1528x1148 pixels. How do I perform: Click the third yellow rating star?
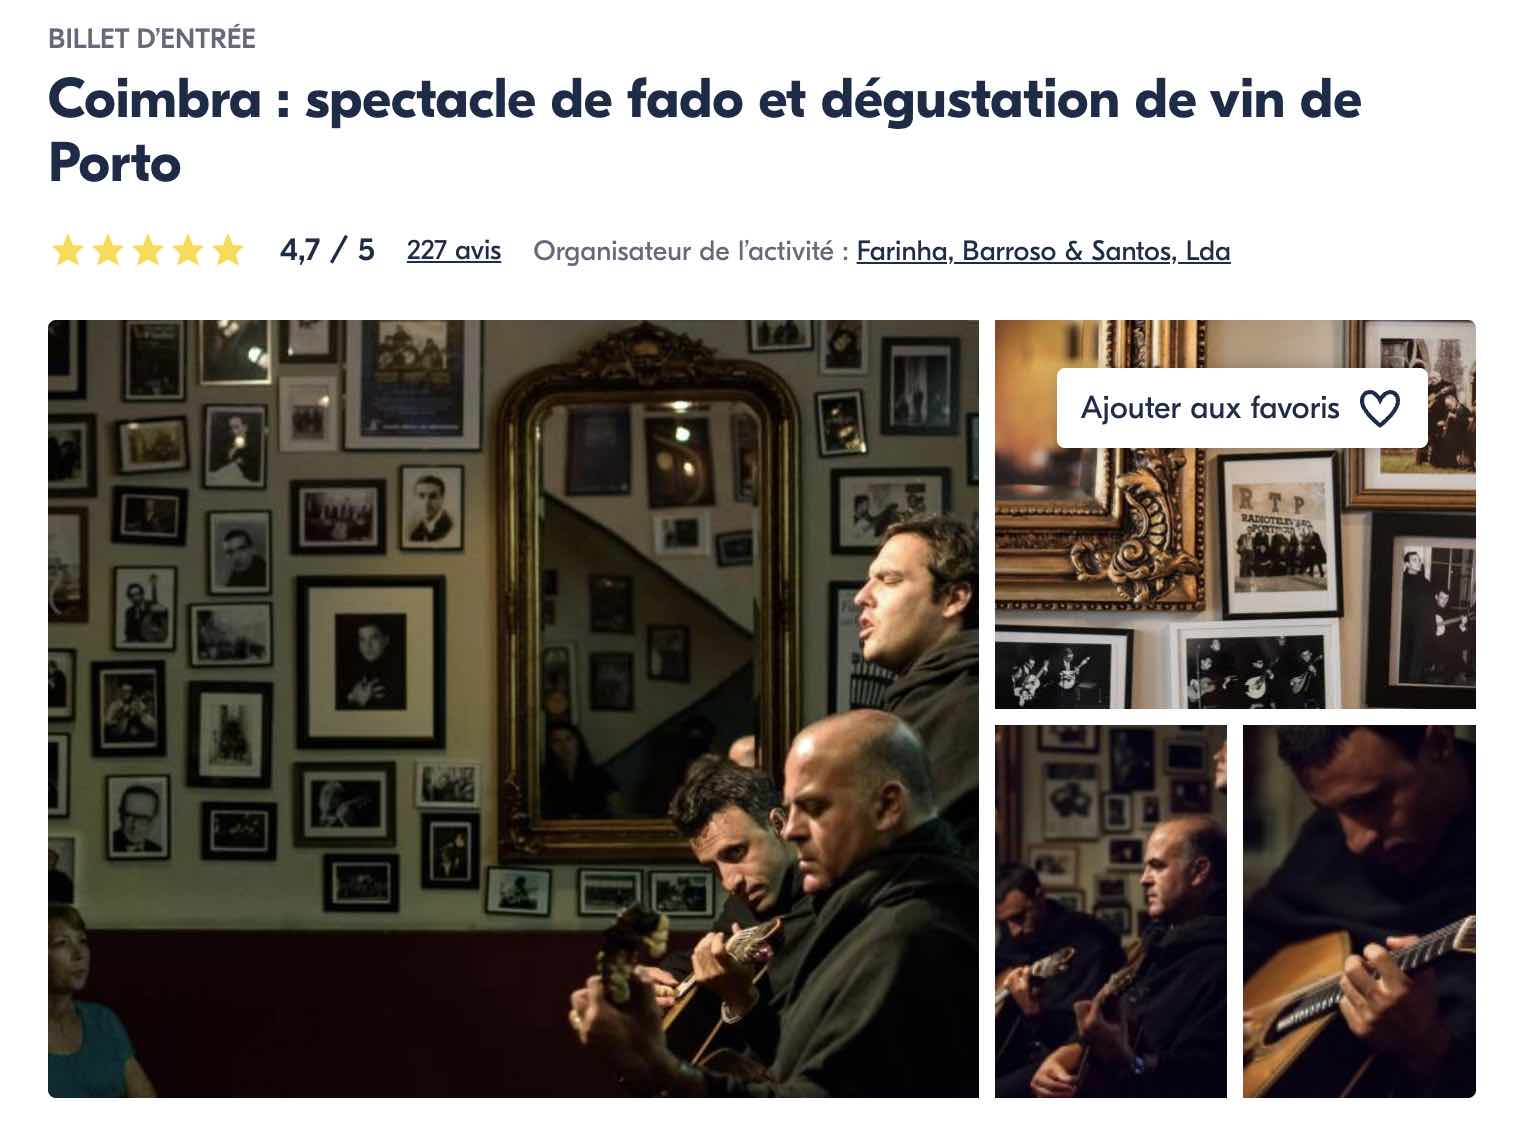point(147,250)
